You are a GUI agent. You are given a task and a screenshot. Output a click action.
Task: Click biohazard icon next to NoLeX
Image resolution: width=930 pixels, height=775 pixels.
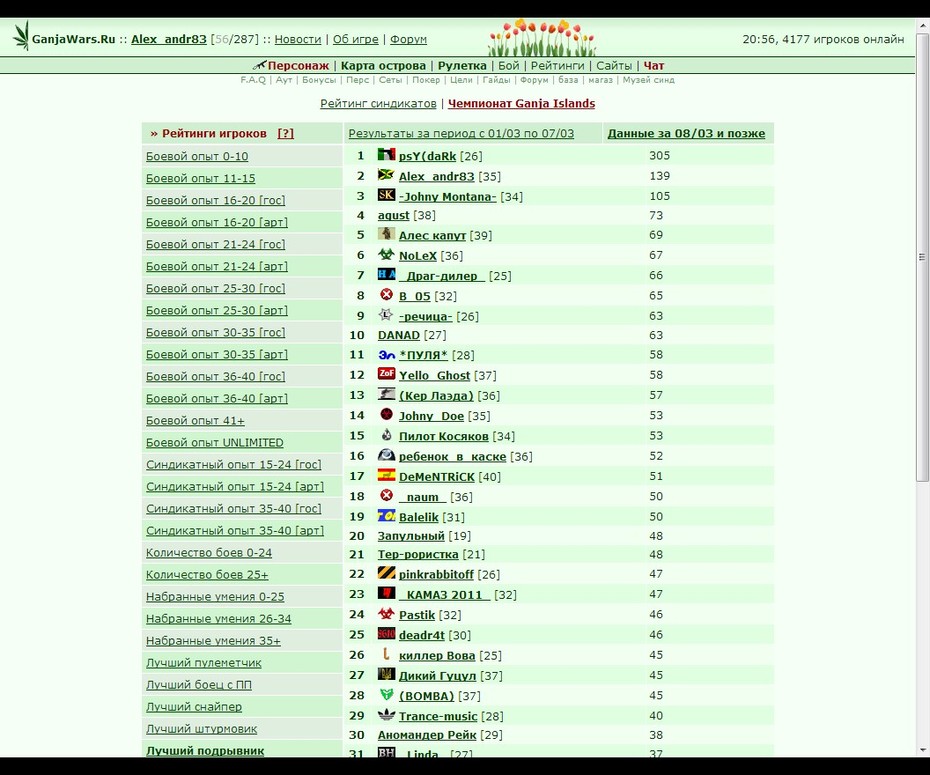(386, 254)
